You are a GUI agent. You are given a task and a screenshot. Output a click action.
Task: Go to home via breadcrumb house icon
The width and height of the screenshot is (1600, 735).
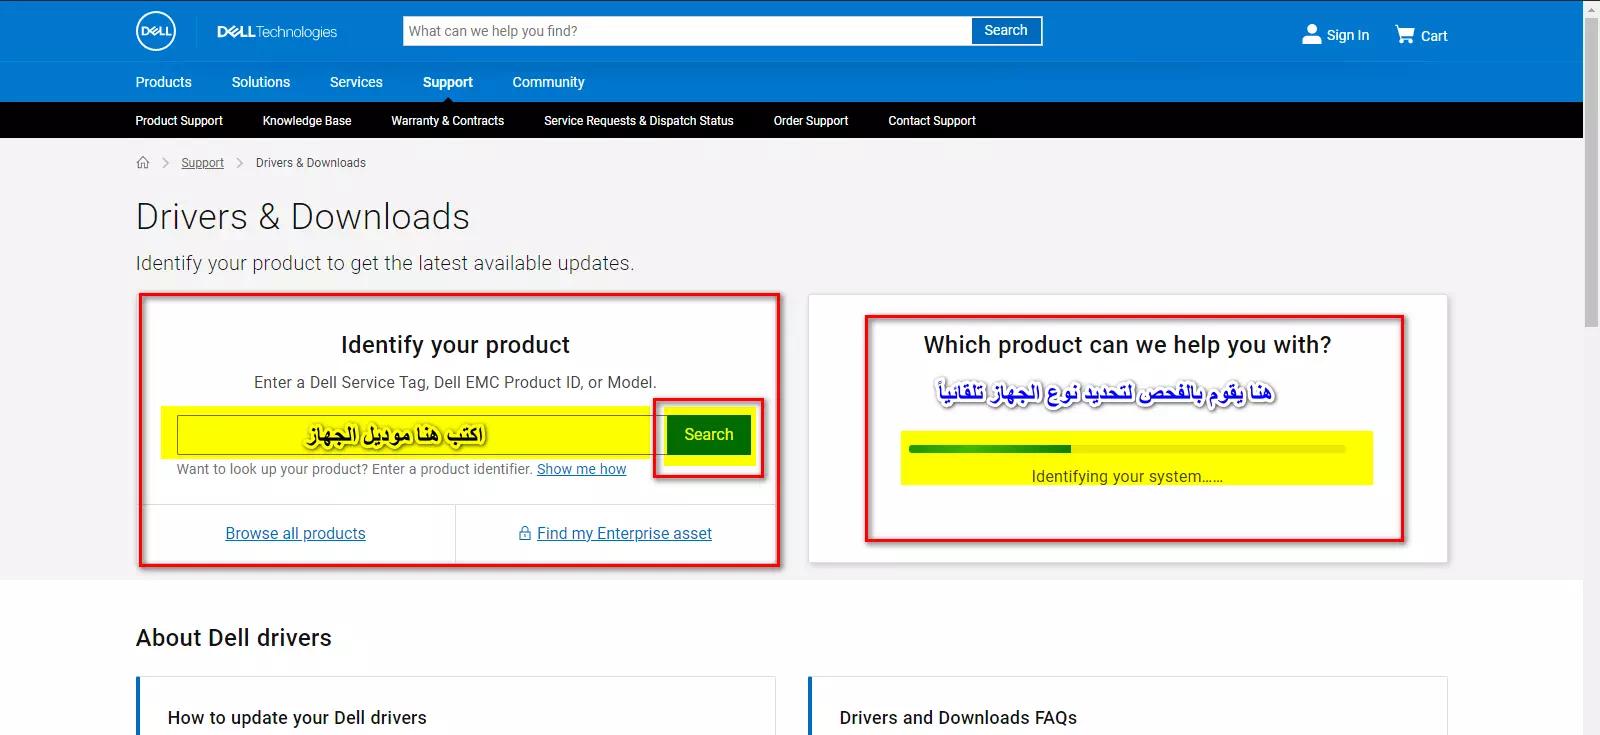(x=143, y=162)
